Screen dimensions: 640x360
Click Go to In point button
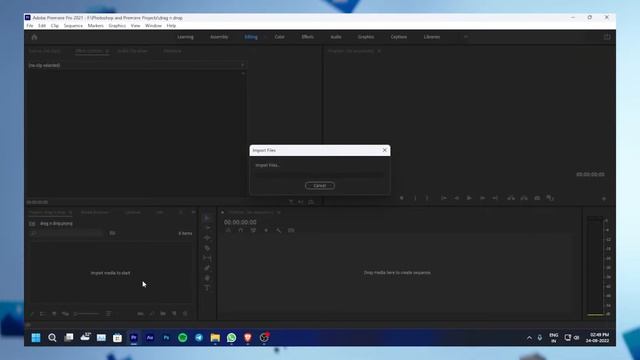[x=443, y=198]
